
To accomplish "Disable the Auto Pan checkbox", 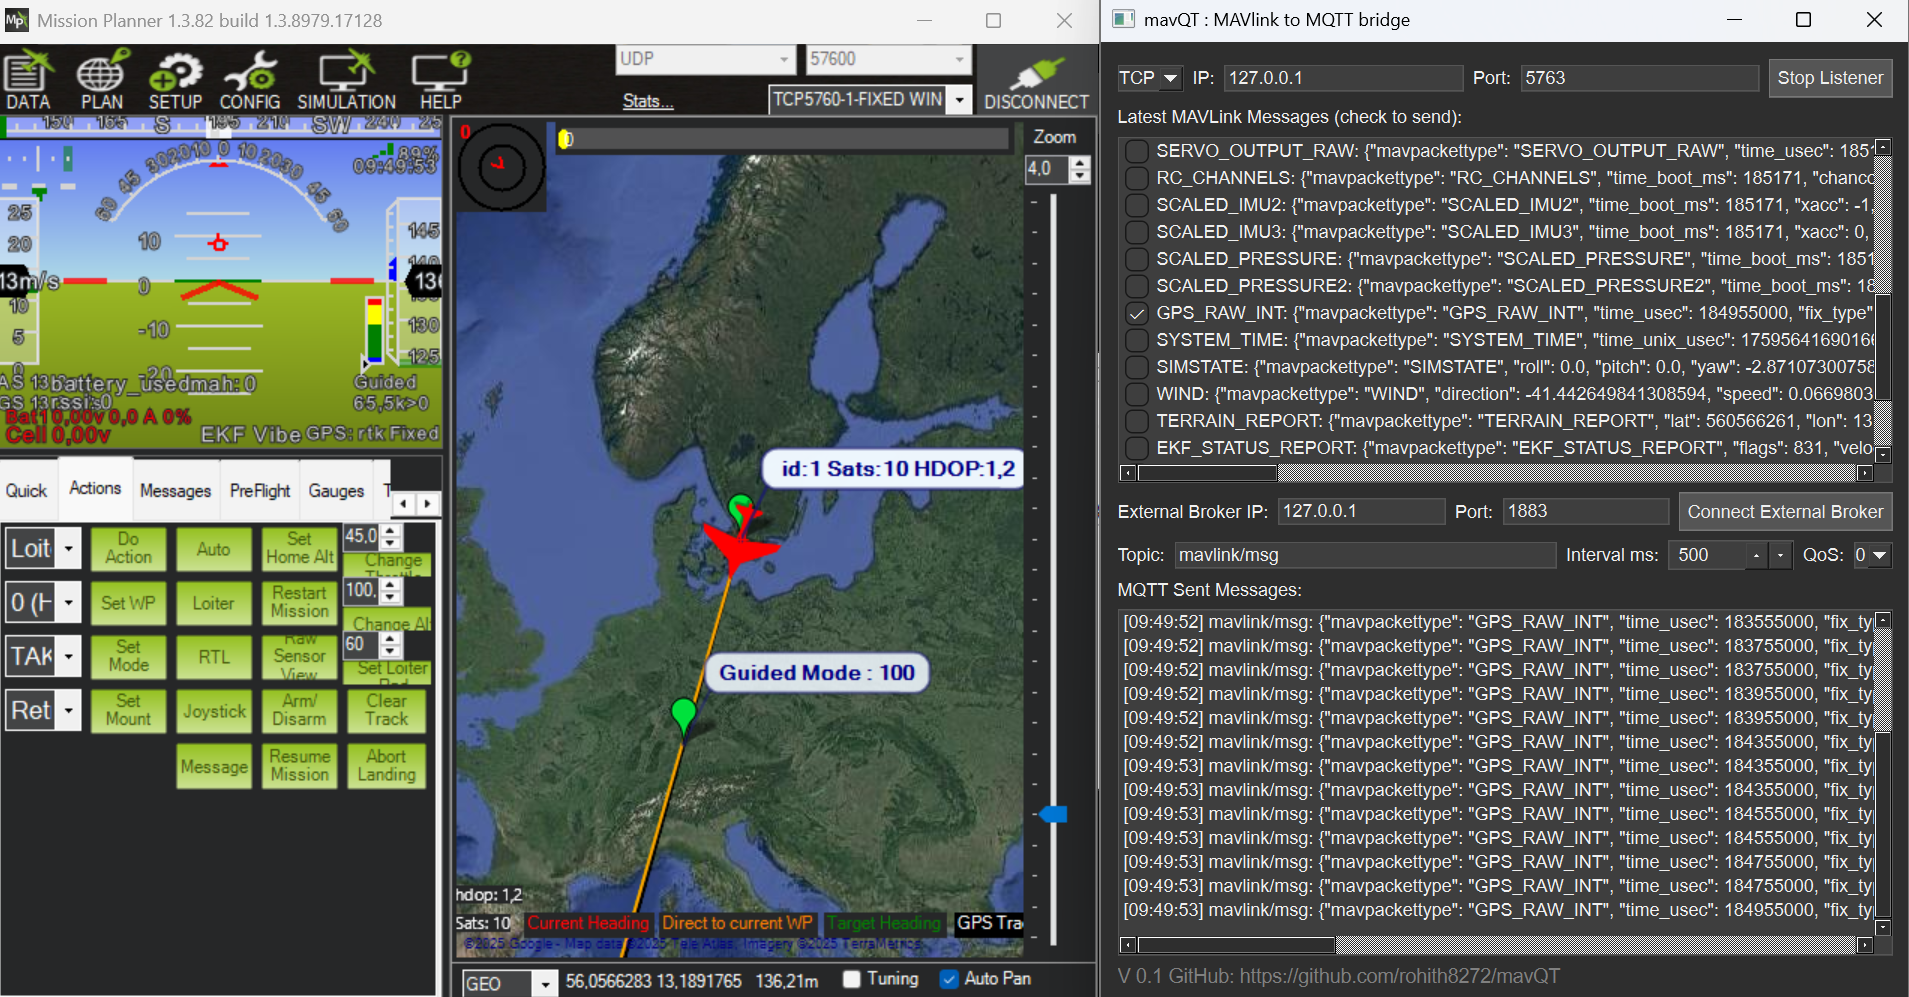I will coord(949,979).
